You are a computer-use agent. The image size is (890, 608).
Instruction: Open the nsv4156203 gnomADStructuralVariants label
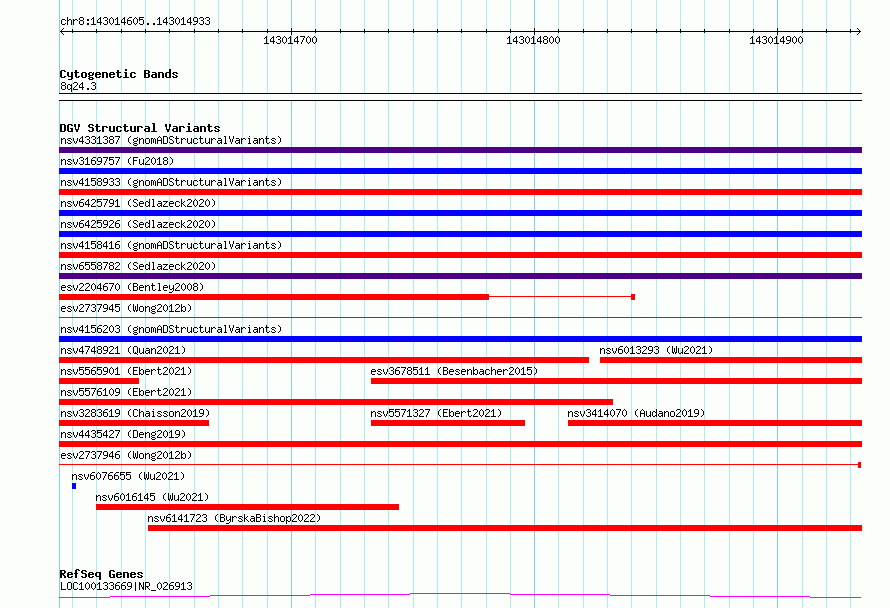(x=171, y=329)
